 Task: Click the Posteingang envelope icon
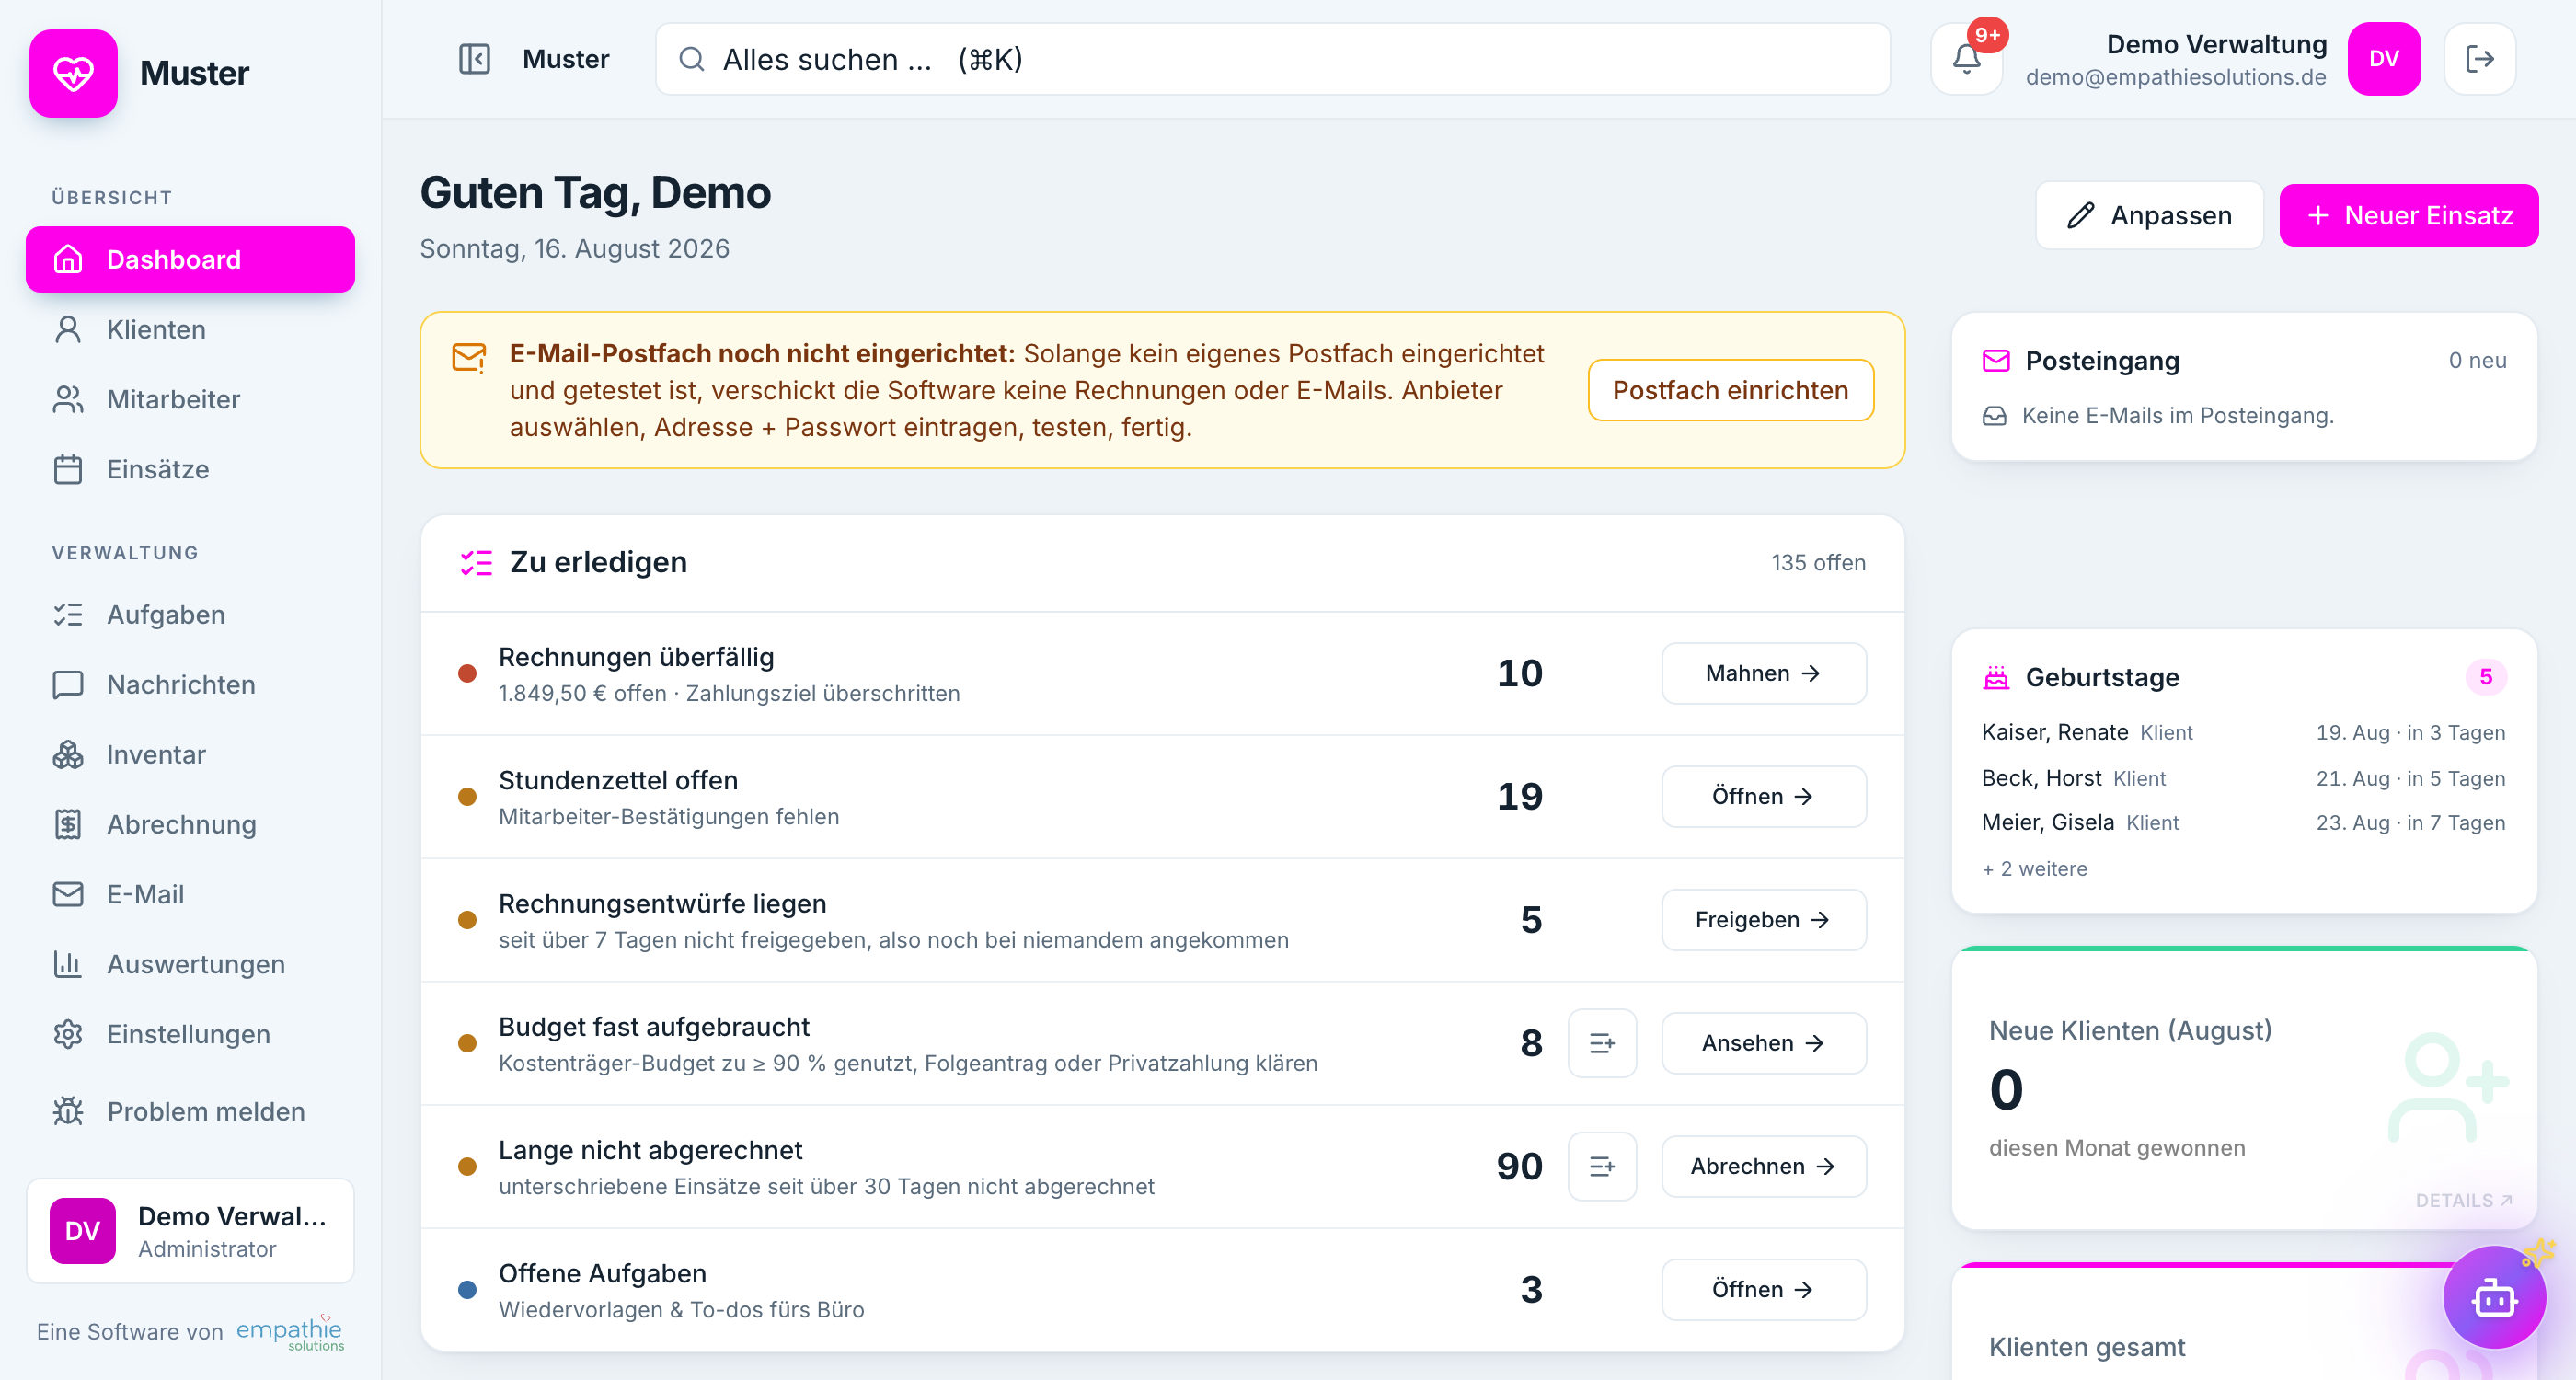click(1995, 361)
